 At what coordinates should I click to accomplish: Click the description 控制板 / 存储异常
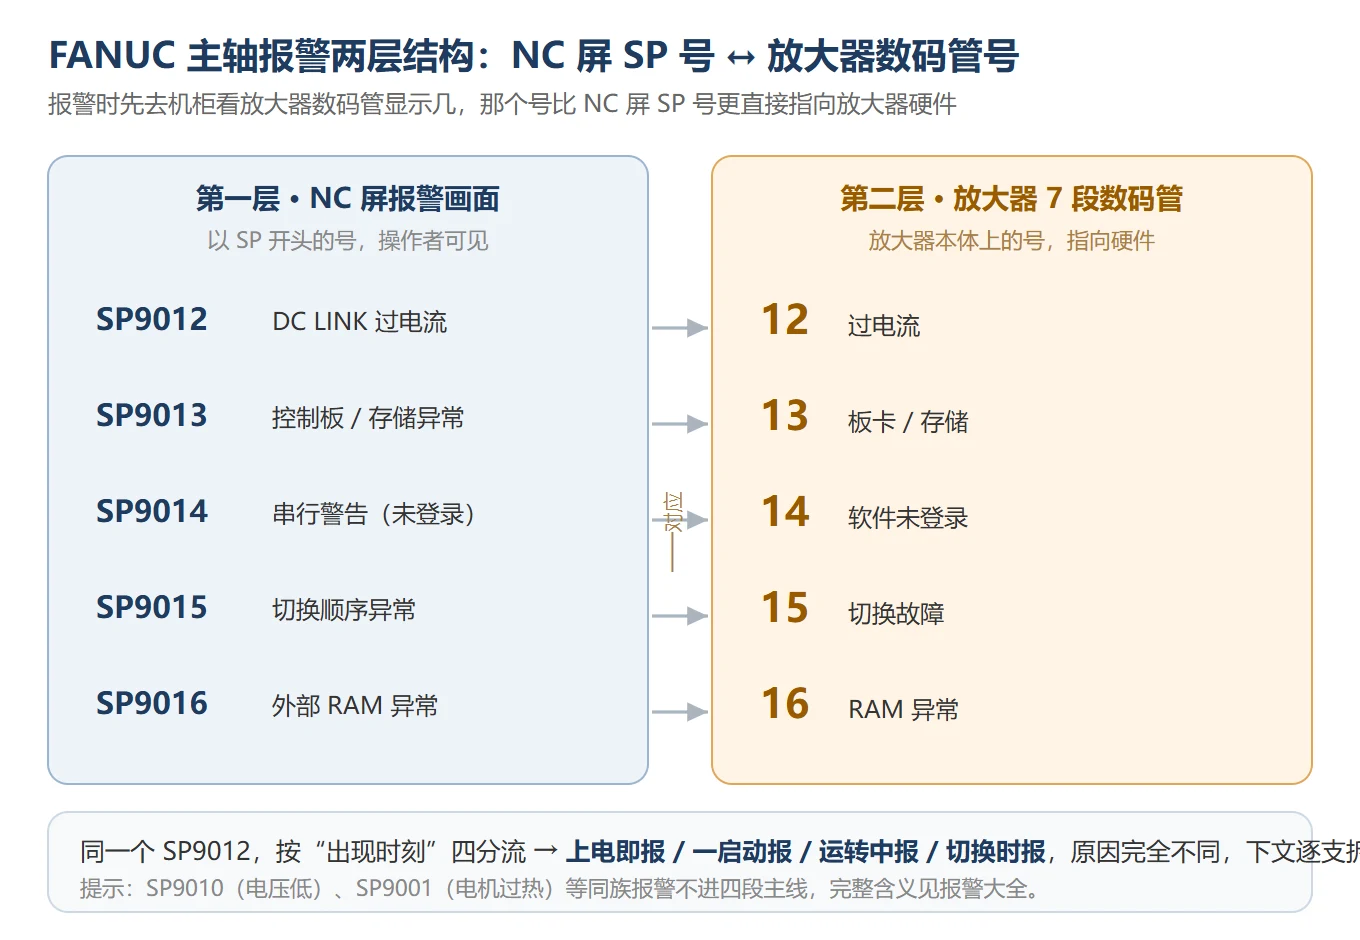tap(368, 418)
